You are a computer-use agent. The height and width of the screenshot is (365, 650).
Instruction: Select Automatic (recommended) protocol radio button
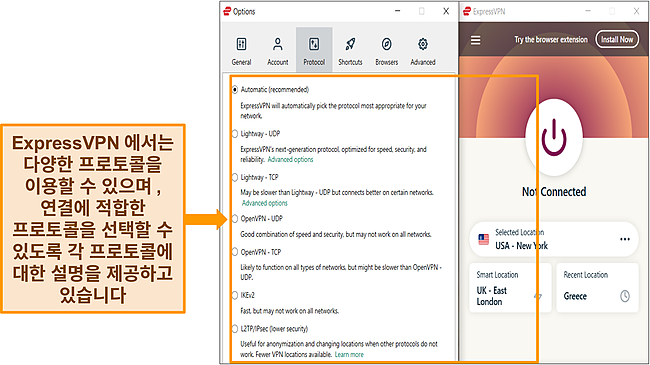coord(235,90)
